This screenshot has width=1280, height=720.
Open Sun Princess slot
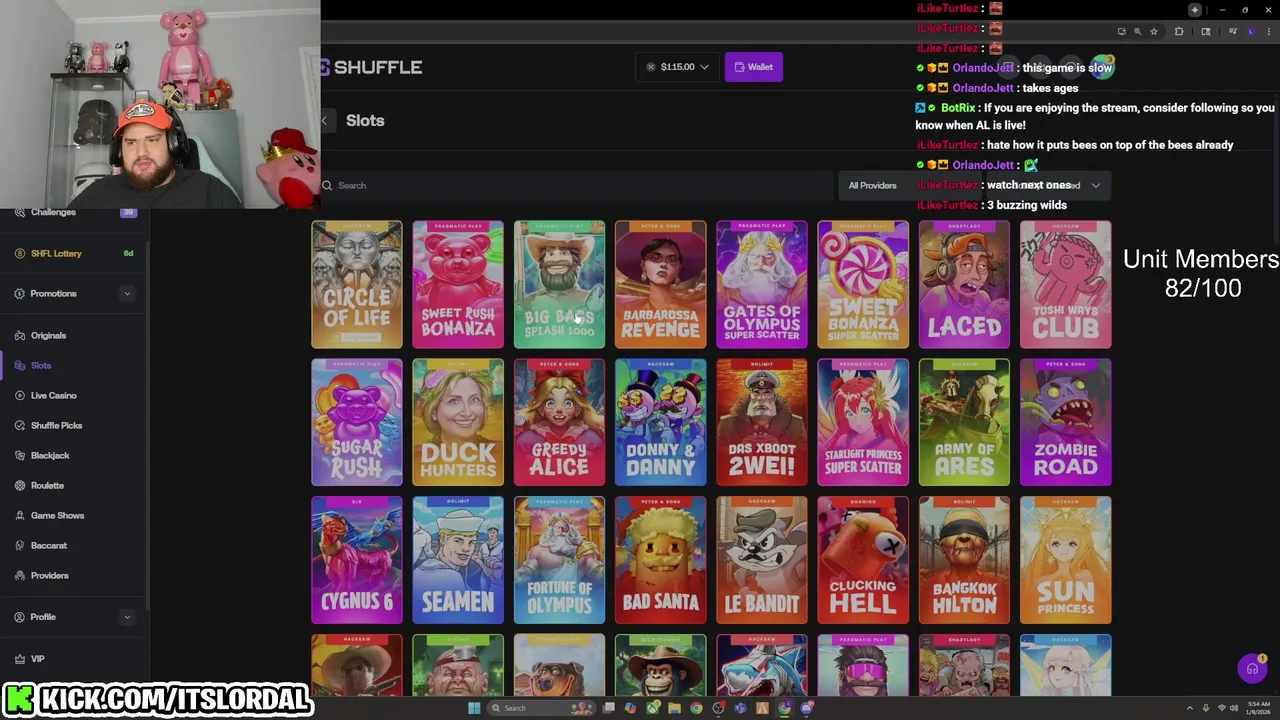1065,560
